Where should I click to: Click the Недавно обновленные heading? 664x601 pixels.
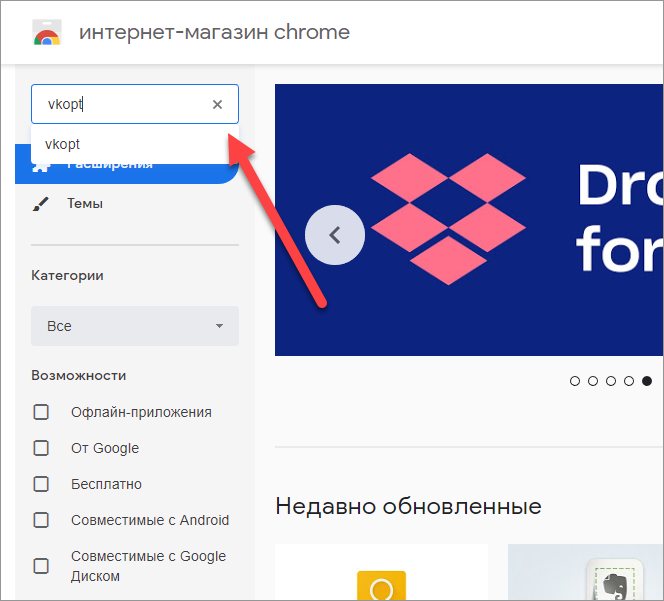pyautogui.click(x=408, y=506)
